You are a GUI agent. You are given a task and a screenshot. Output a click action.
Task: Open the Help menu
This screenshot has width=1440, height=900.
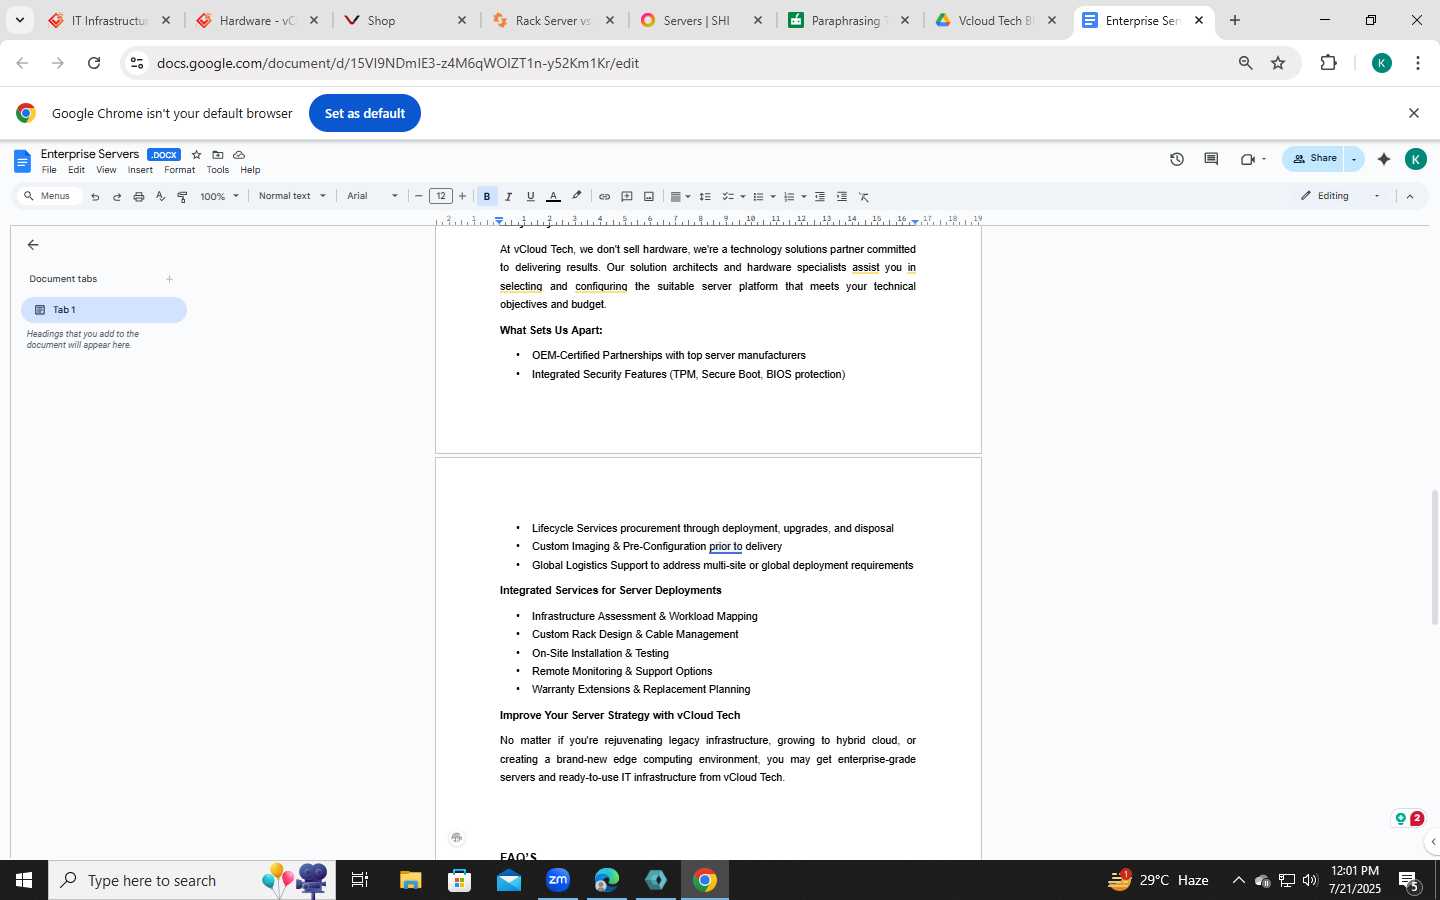pos(250,170)
